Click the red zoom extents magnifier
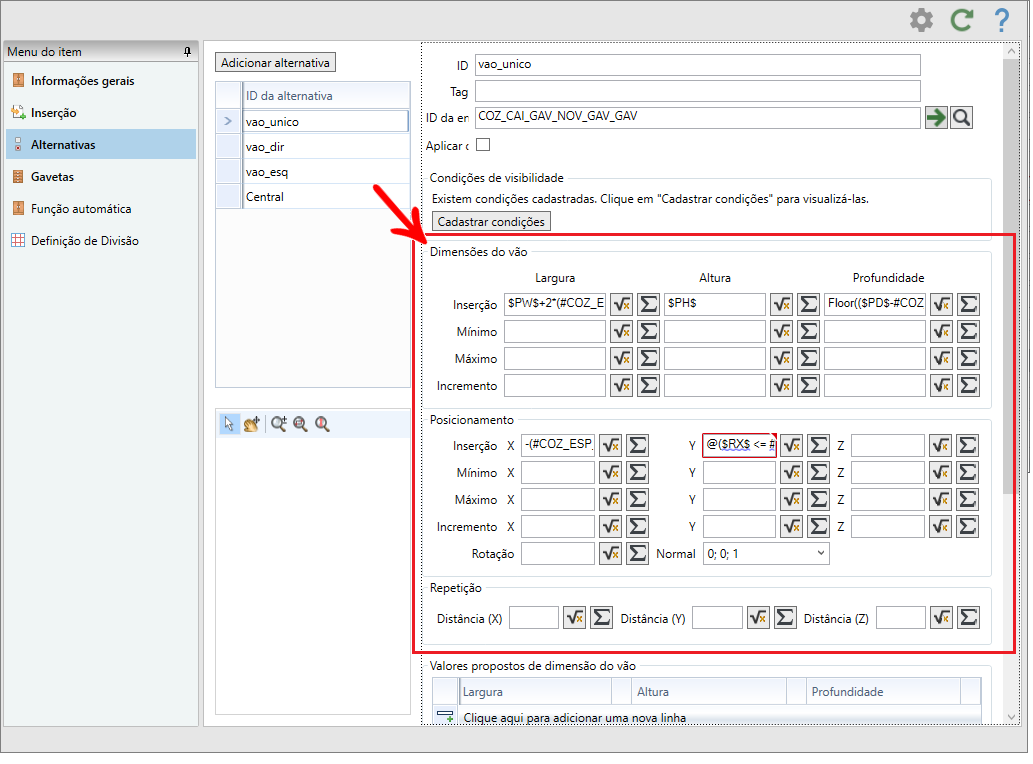 tap(322, 423)
